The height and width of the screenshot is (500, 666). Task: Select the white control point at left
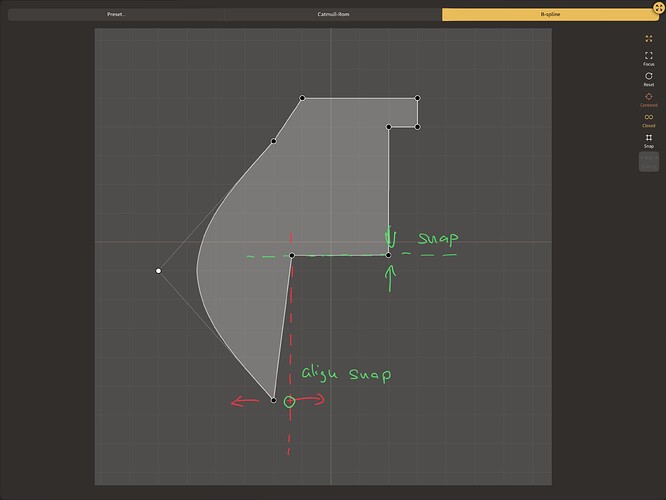pos(158,271)
